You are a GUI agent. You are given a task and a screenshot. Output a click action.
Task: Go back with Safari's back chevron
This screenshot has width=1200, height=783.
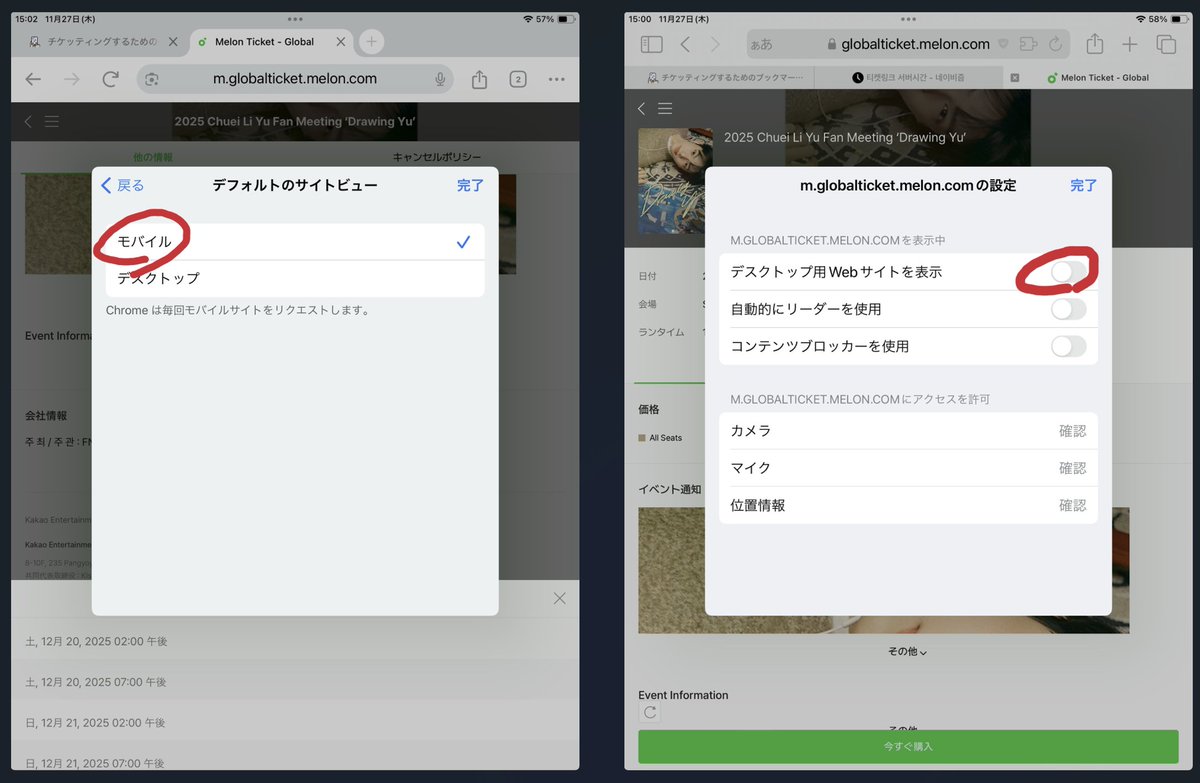(685, 44)
